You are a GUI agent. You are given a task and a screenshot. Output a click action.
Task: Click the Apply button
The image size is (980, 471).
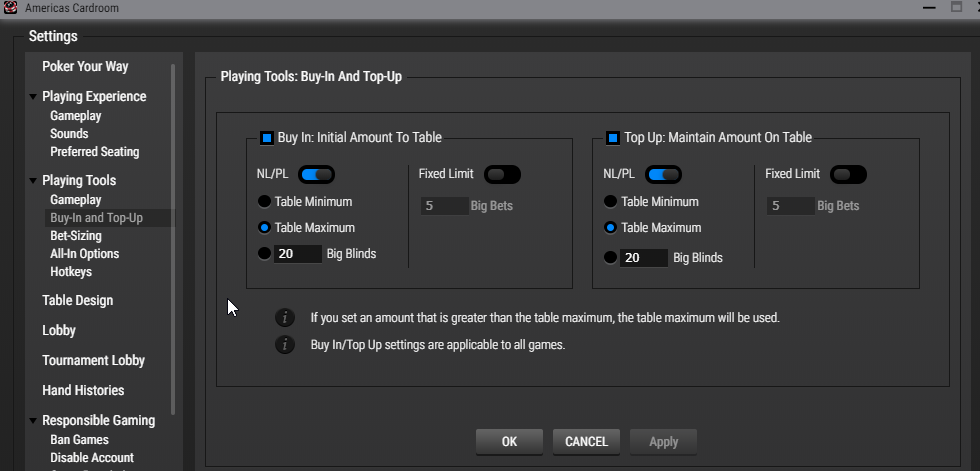[x=663, y=442]
